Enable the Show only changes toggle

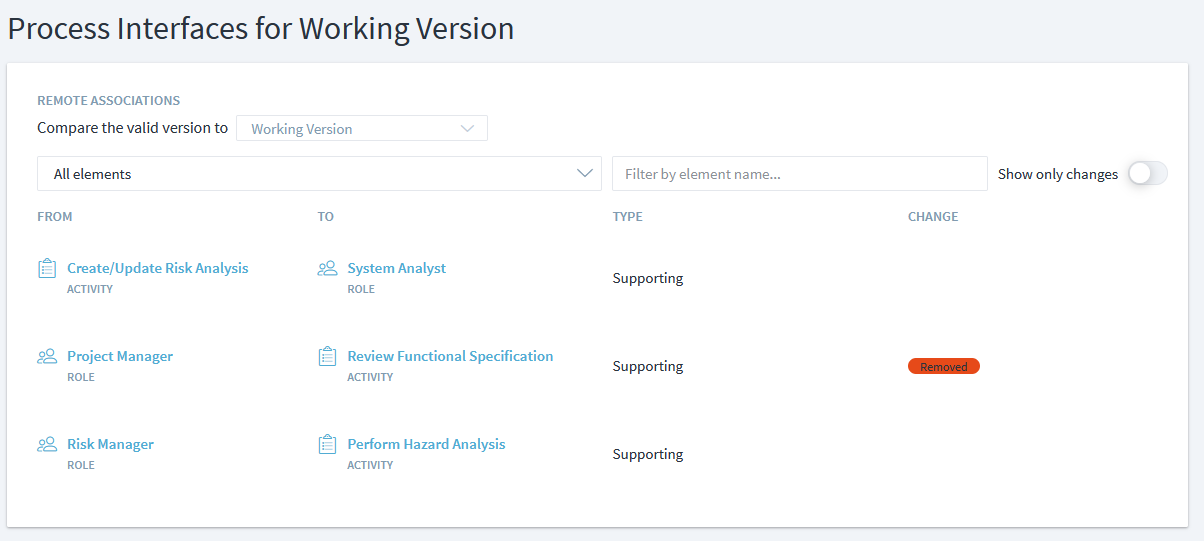coord(1147,174)
